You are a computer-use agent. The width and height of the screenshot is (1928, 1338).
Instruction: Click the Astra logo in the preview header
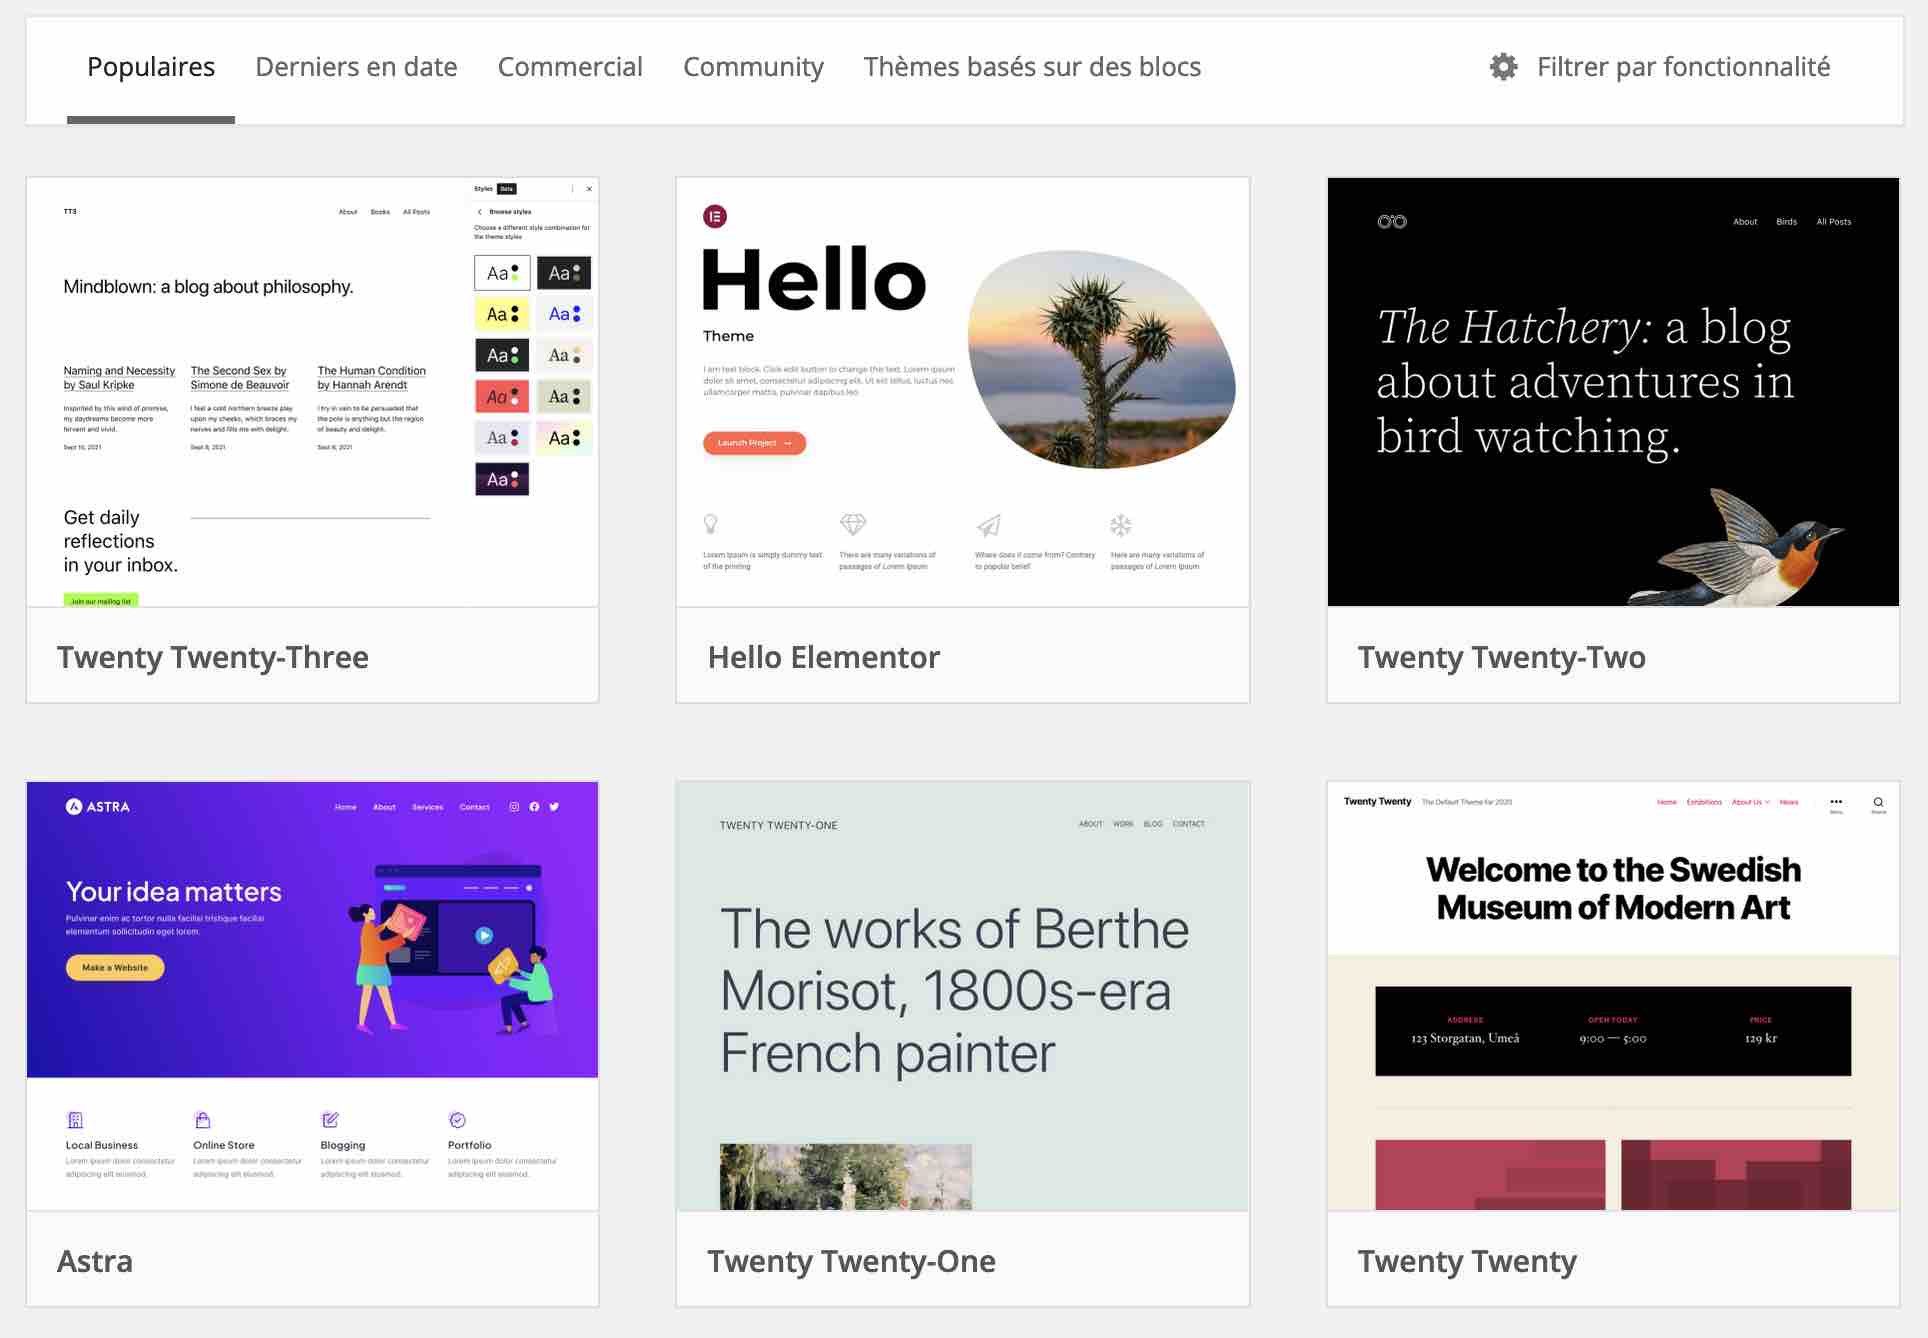coord(98,806)
